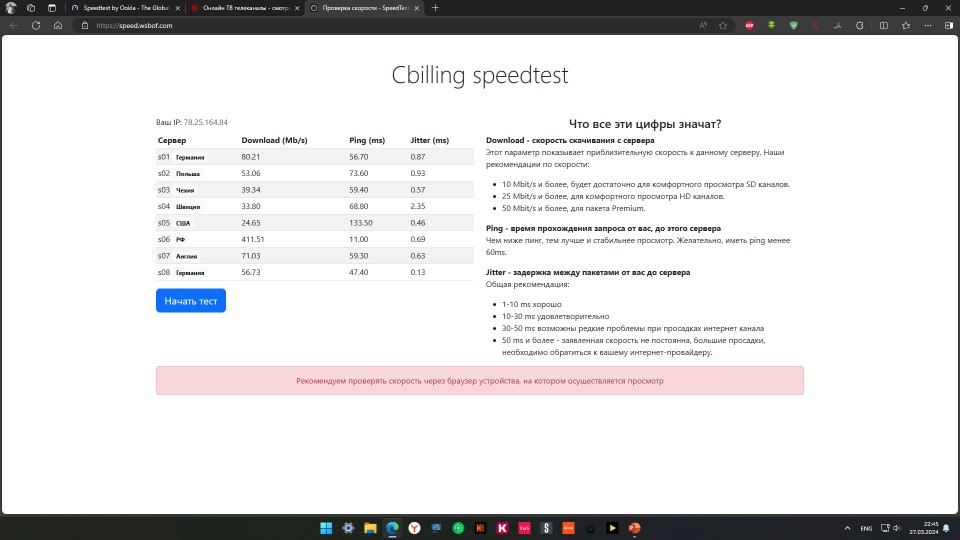
Task: Click the s08 Германия server row
Action: click(315, 272)
